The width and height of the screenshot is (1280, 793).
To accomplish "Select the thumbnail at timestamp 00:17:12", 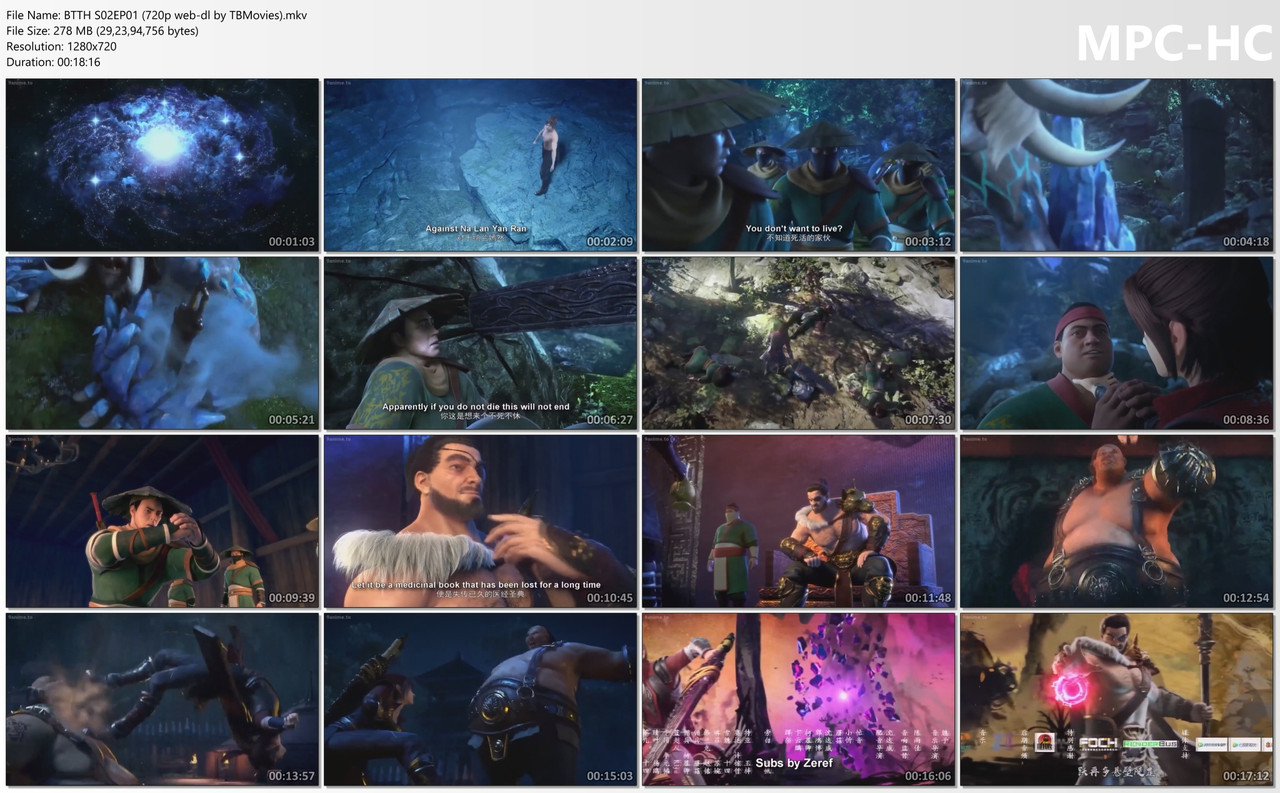I will click(1117, 699).
